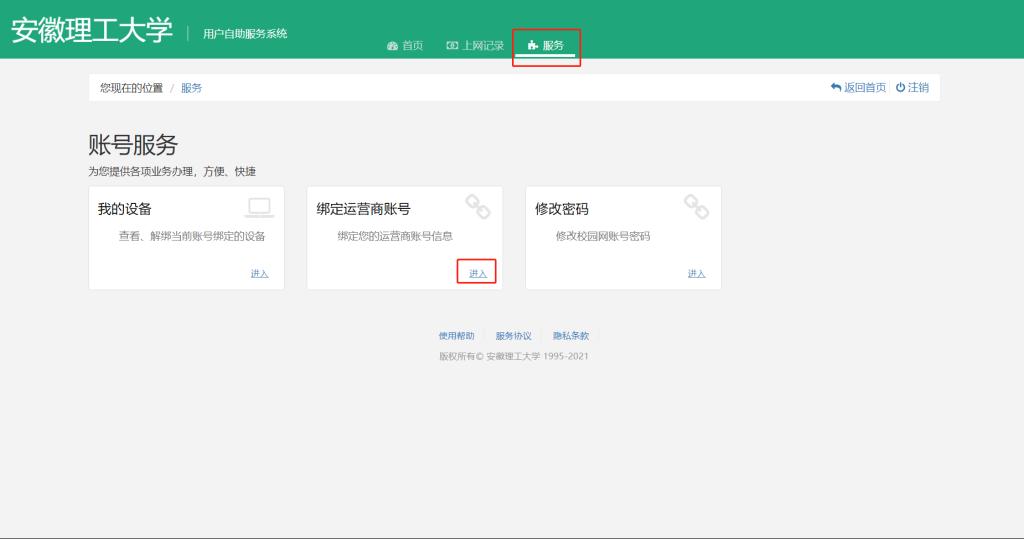Open the 服务协议 footer link
This screenshot has height=539, width=1024.
pyautogui.click(x=513, y=336)
